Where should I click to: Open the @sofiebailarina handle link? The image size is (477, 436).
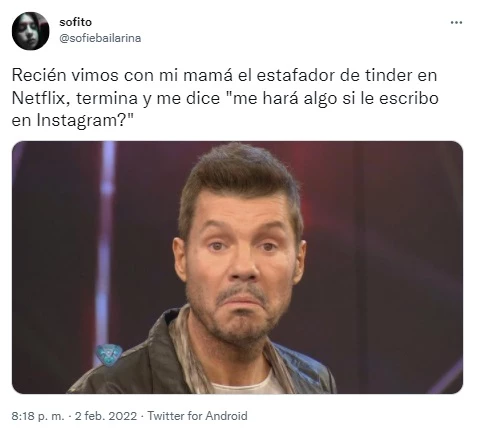100,38
